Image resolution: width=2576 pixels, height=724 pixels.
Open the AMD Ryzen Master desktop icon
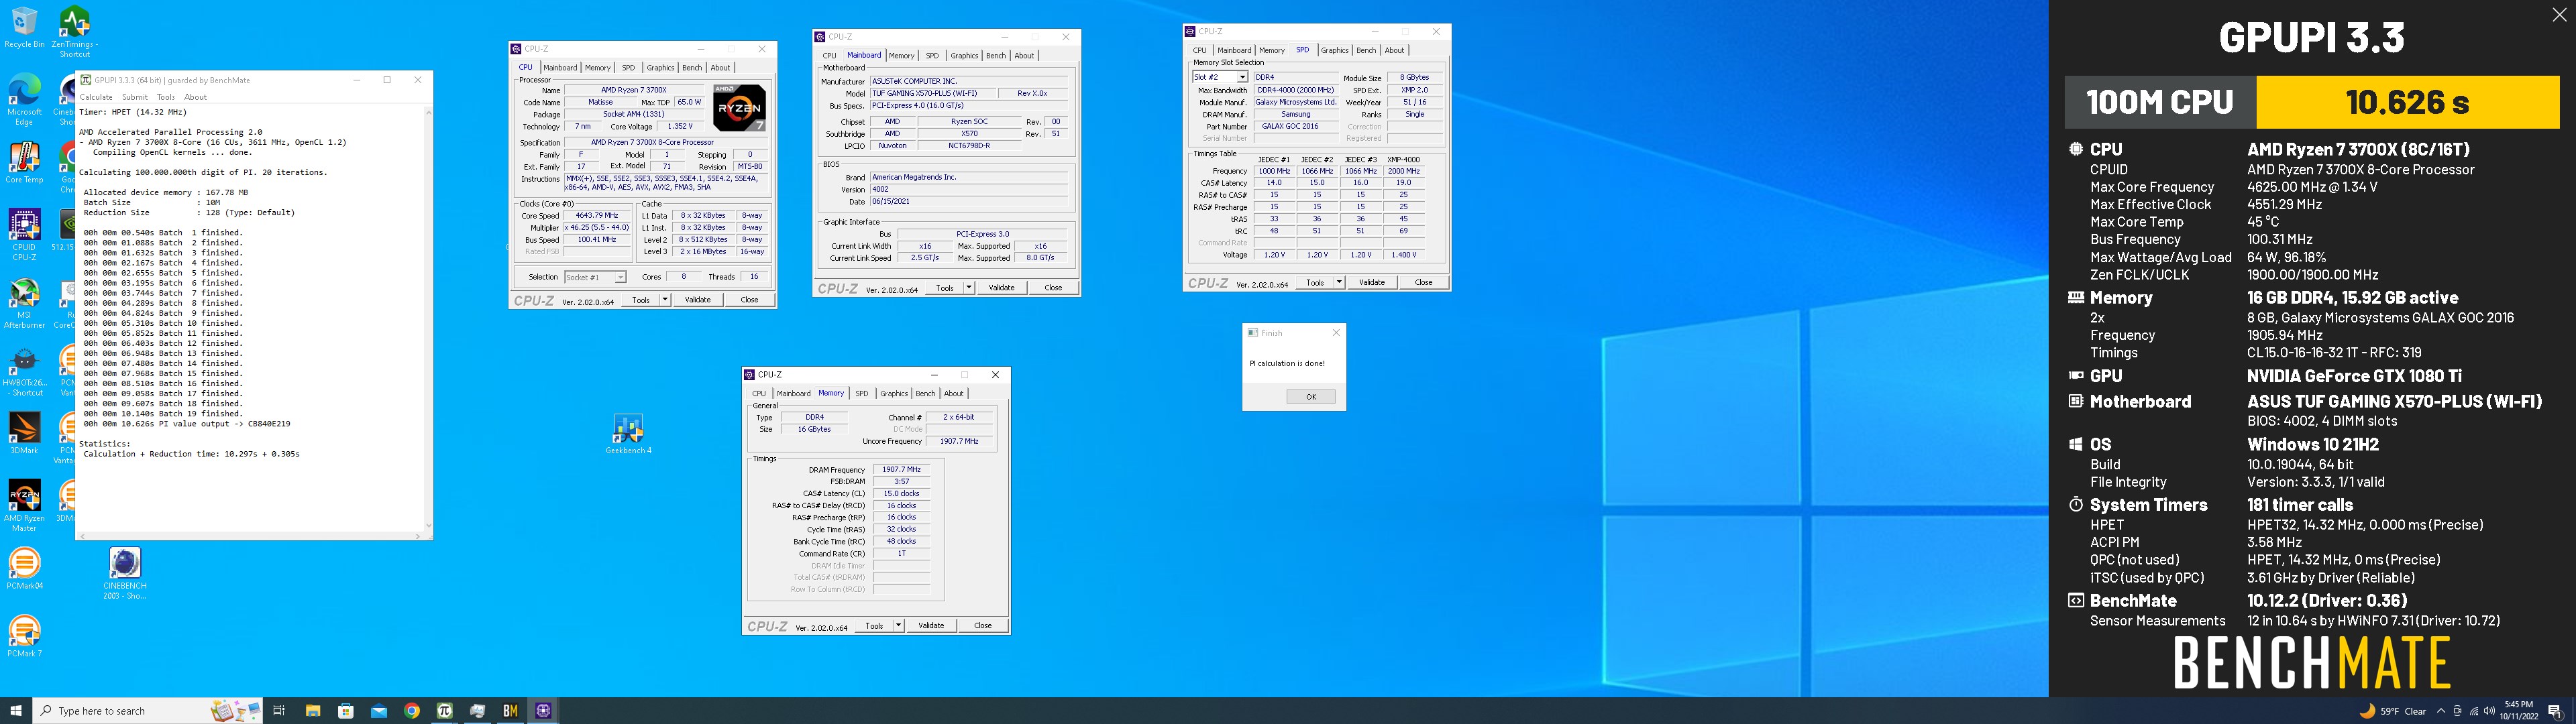[x=24, y=506]
